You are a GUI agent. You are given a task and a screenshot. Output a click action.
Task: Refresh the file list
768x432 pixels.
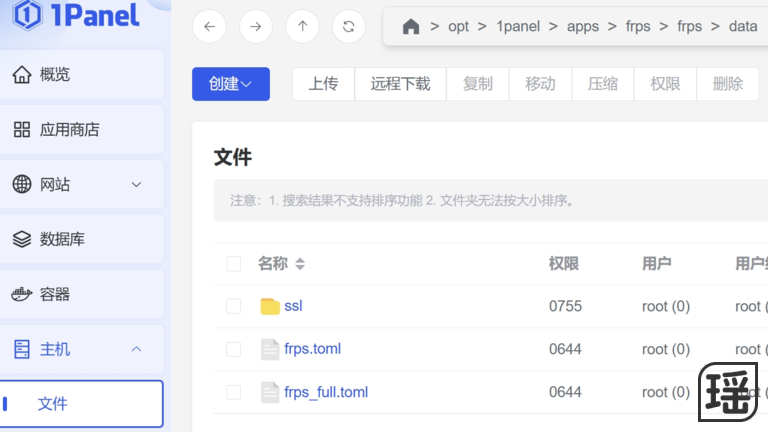click(348, 27)
